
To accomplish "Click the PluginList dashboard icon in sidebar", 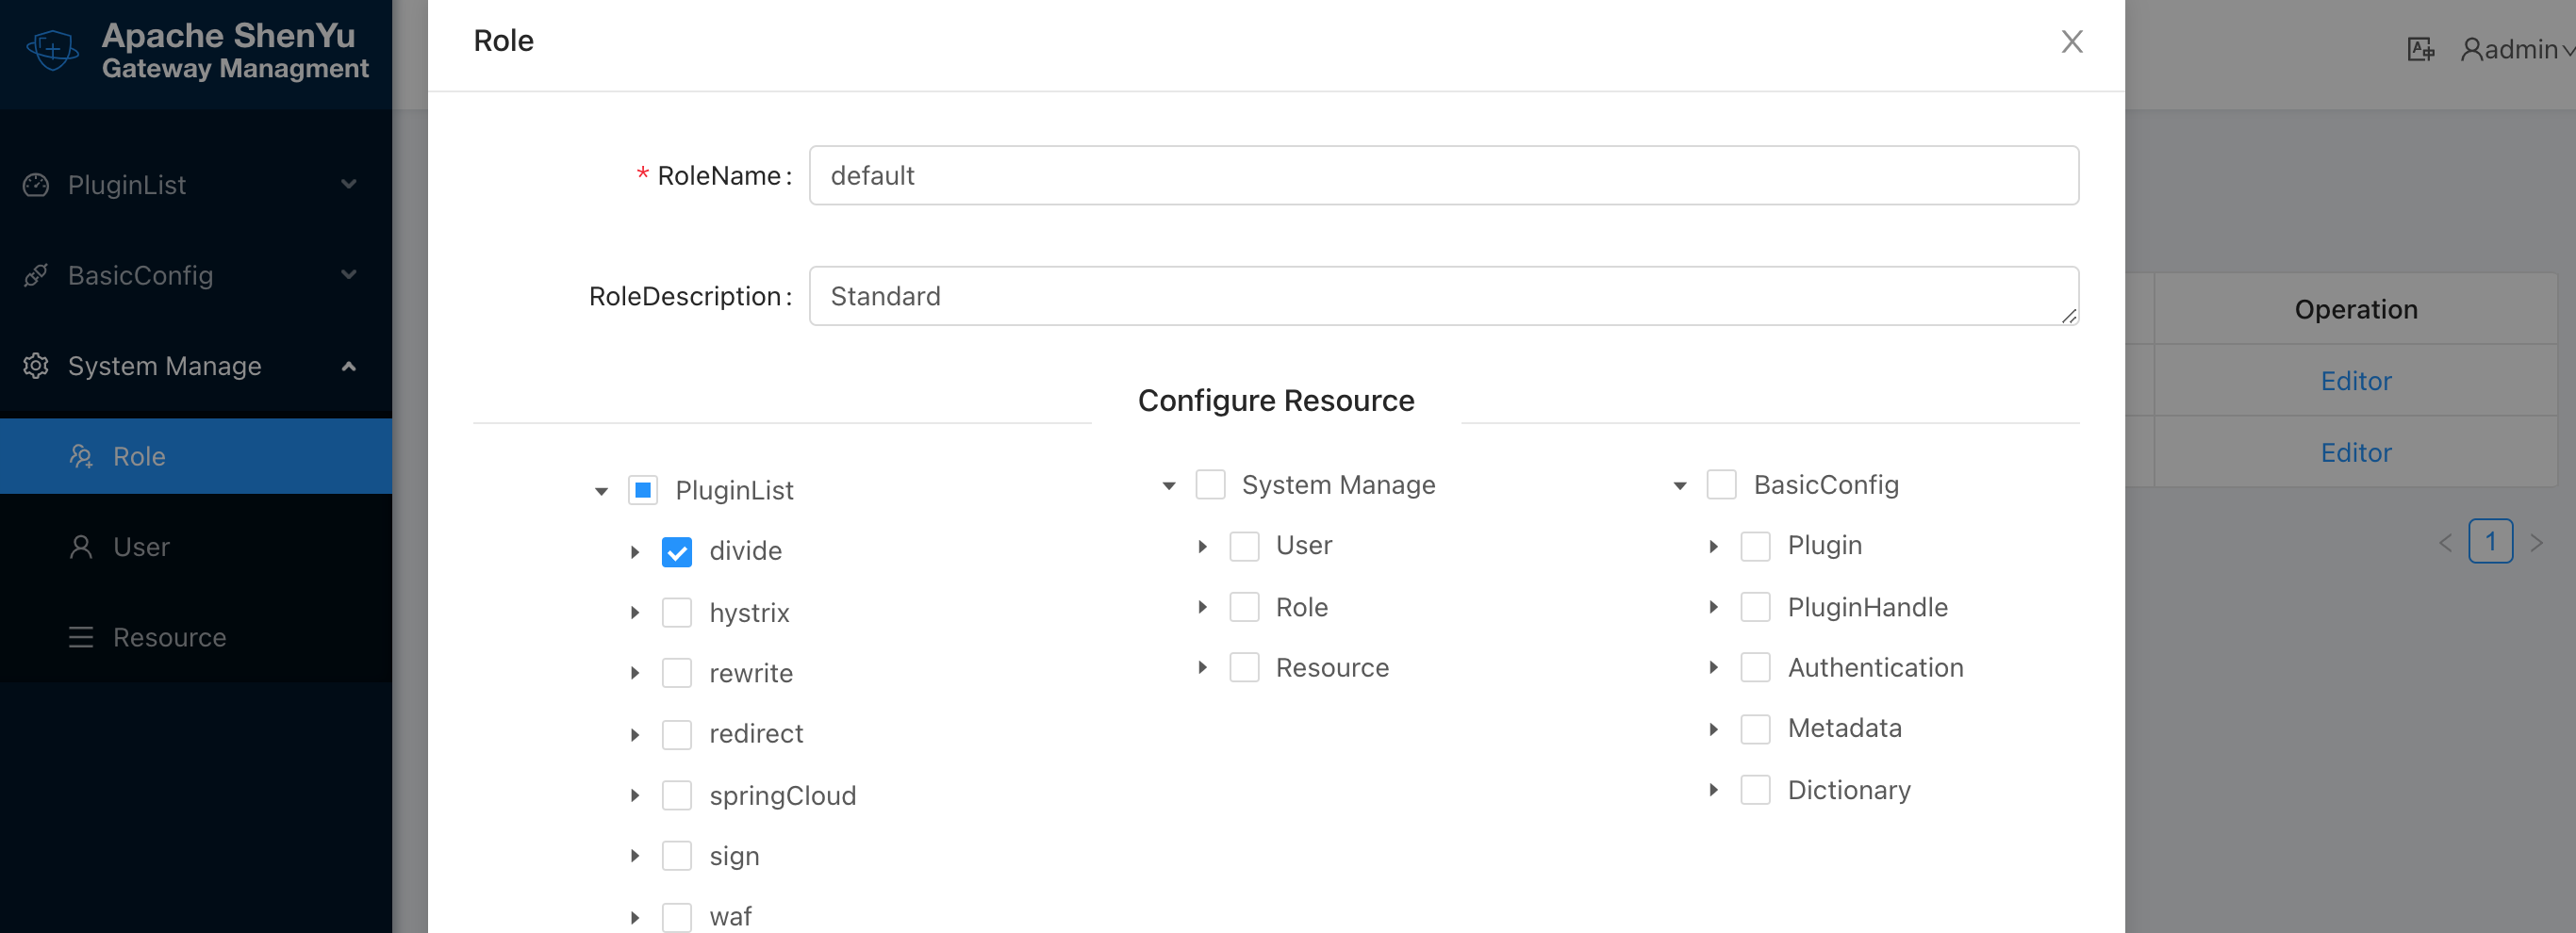I will click(x=36, y=185).
